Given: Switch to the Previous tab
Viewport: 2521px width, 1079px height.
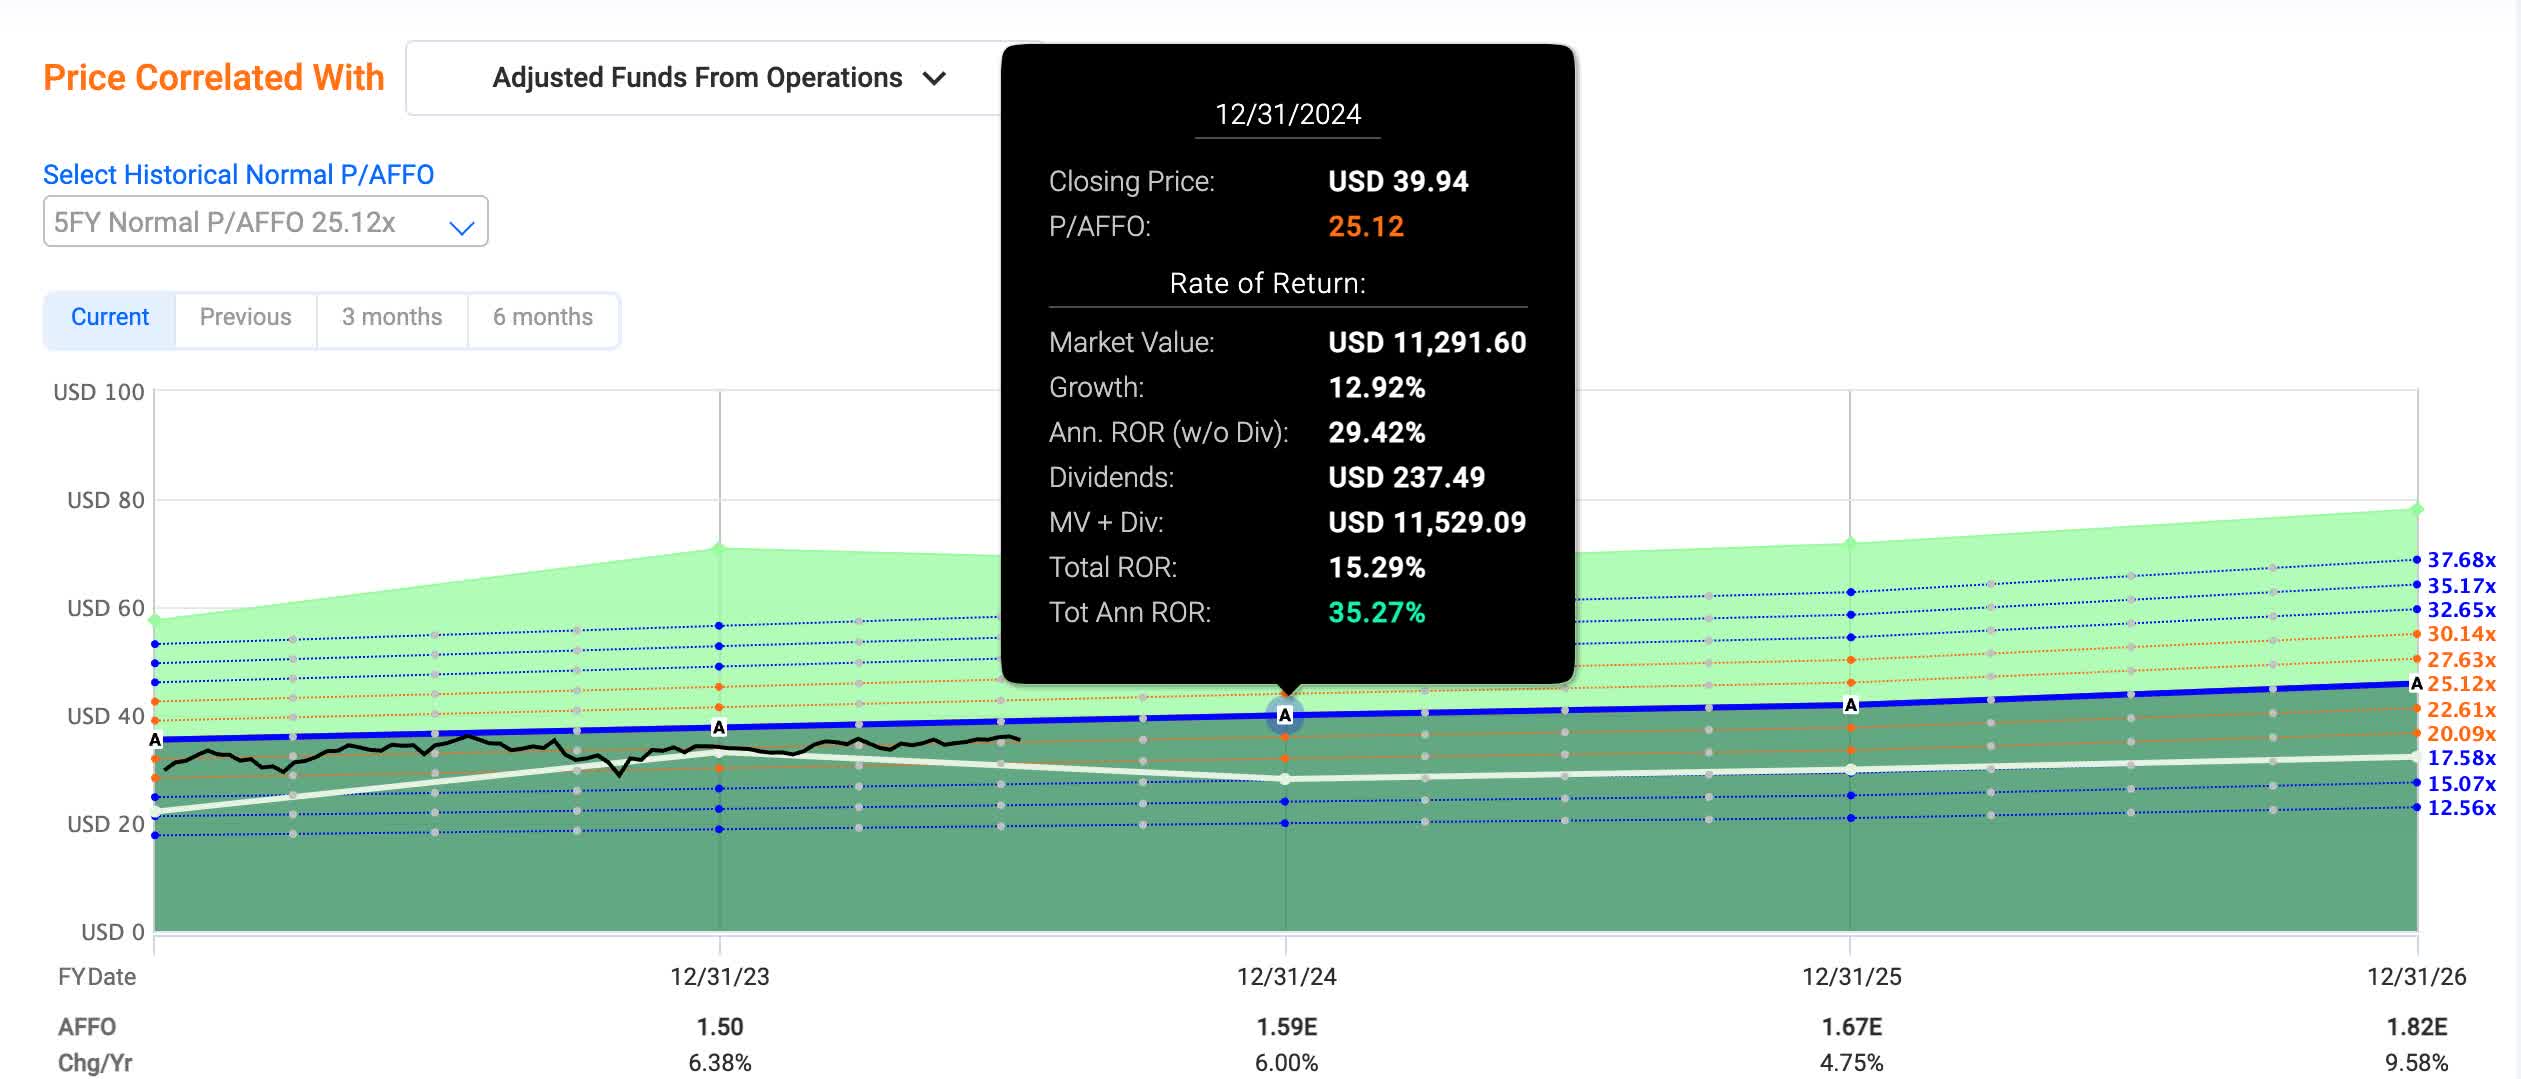Looking at the screenshot, I should [x=245, y=317].
